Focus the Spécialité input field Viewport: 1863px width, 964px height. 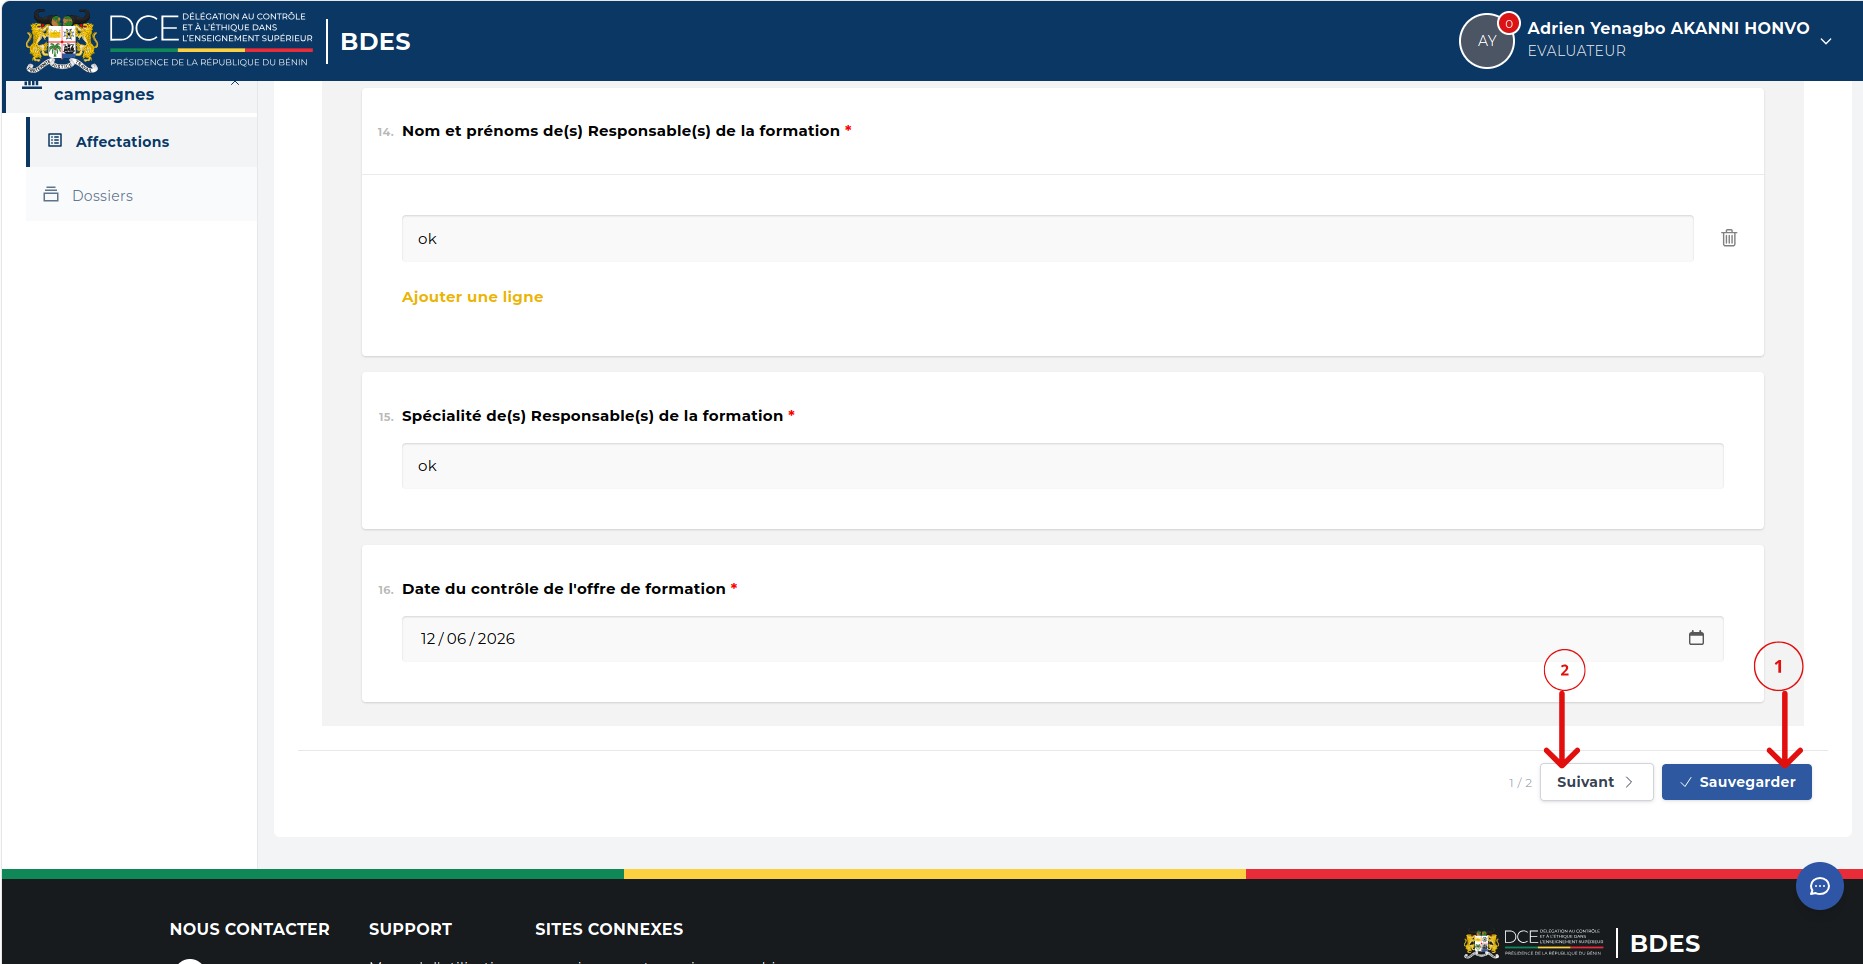(x=1062, y=466)
